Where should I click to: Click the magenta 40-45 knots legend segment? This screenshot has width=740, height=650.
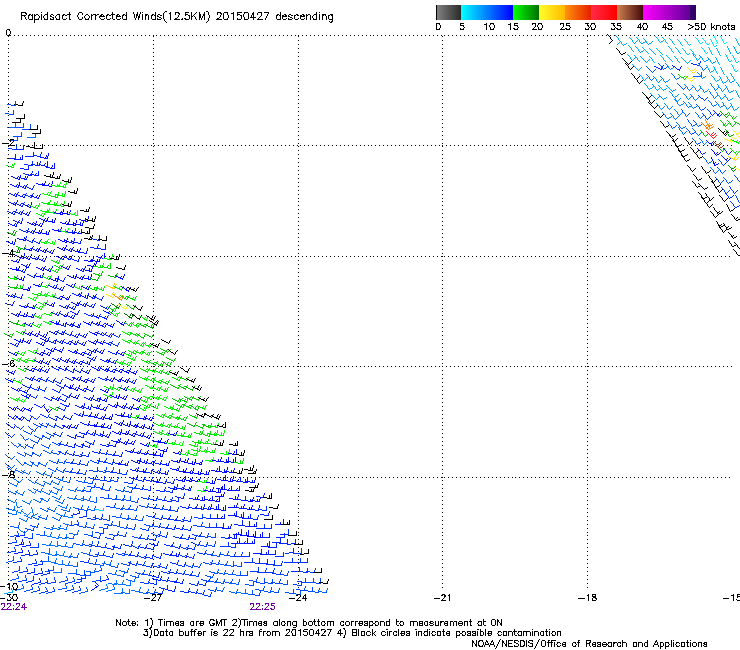656,12
